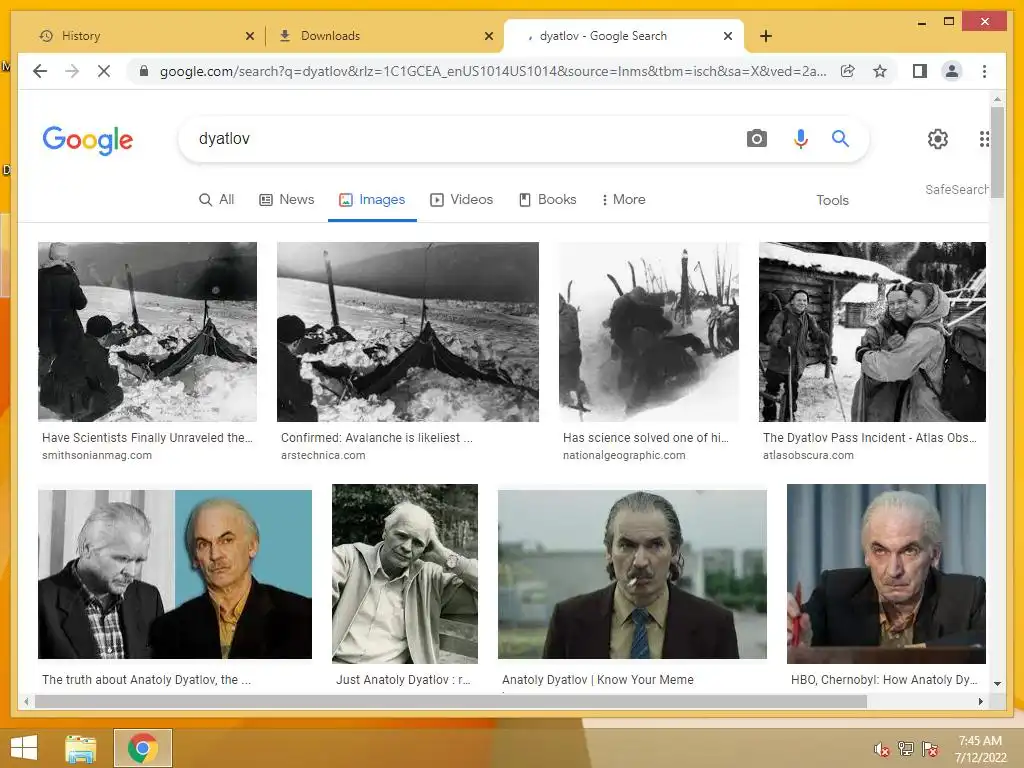The height and width of the screenshot is (768, 1024).
Task: Stop loading the page
Action: click(x=104, y=71)
